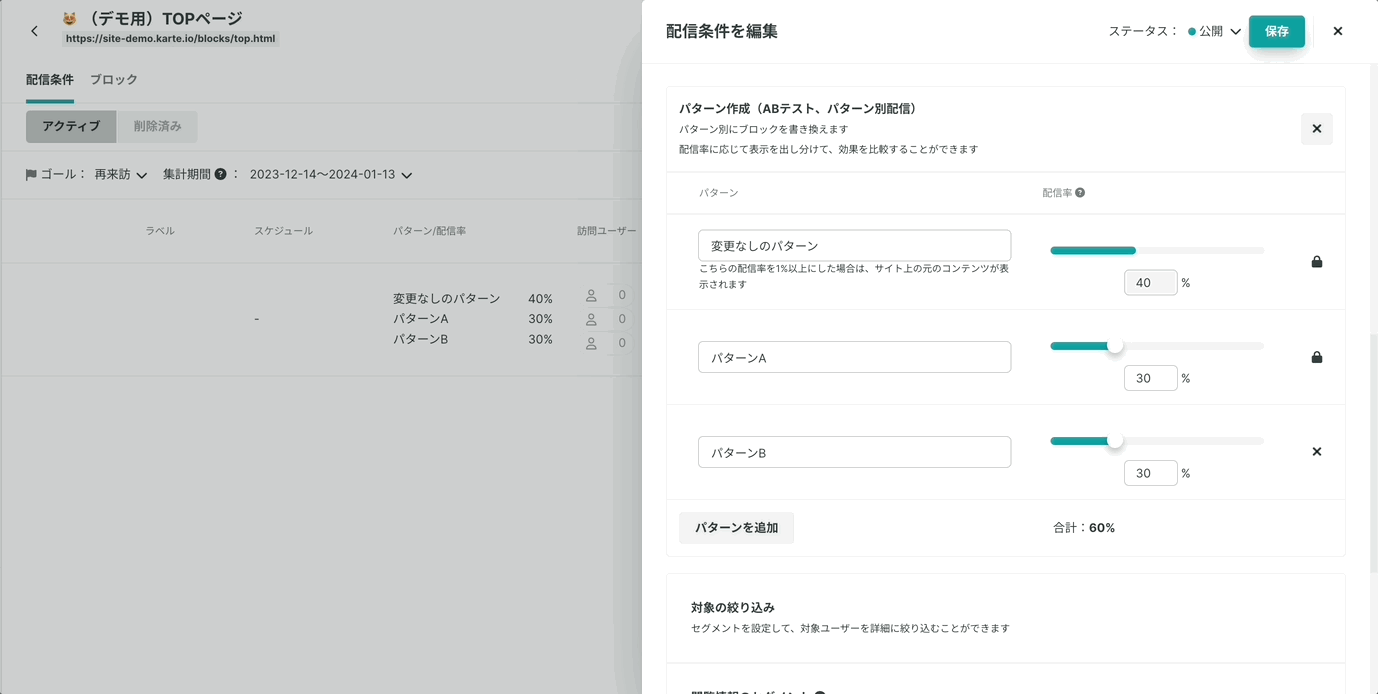Switch to the 配信条件 tab
The width and height of the screenshot is (1378, 694).
[50, 80]
